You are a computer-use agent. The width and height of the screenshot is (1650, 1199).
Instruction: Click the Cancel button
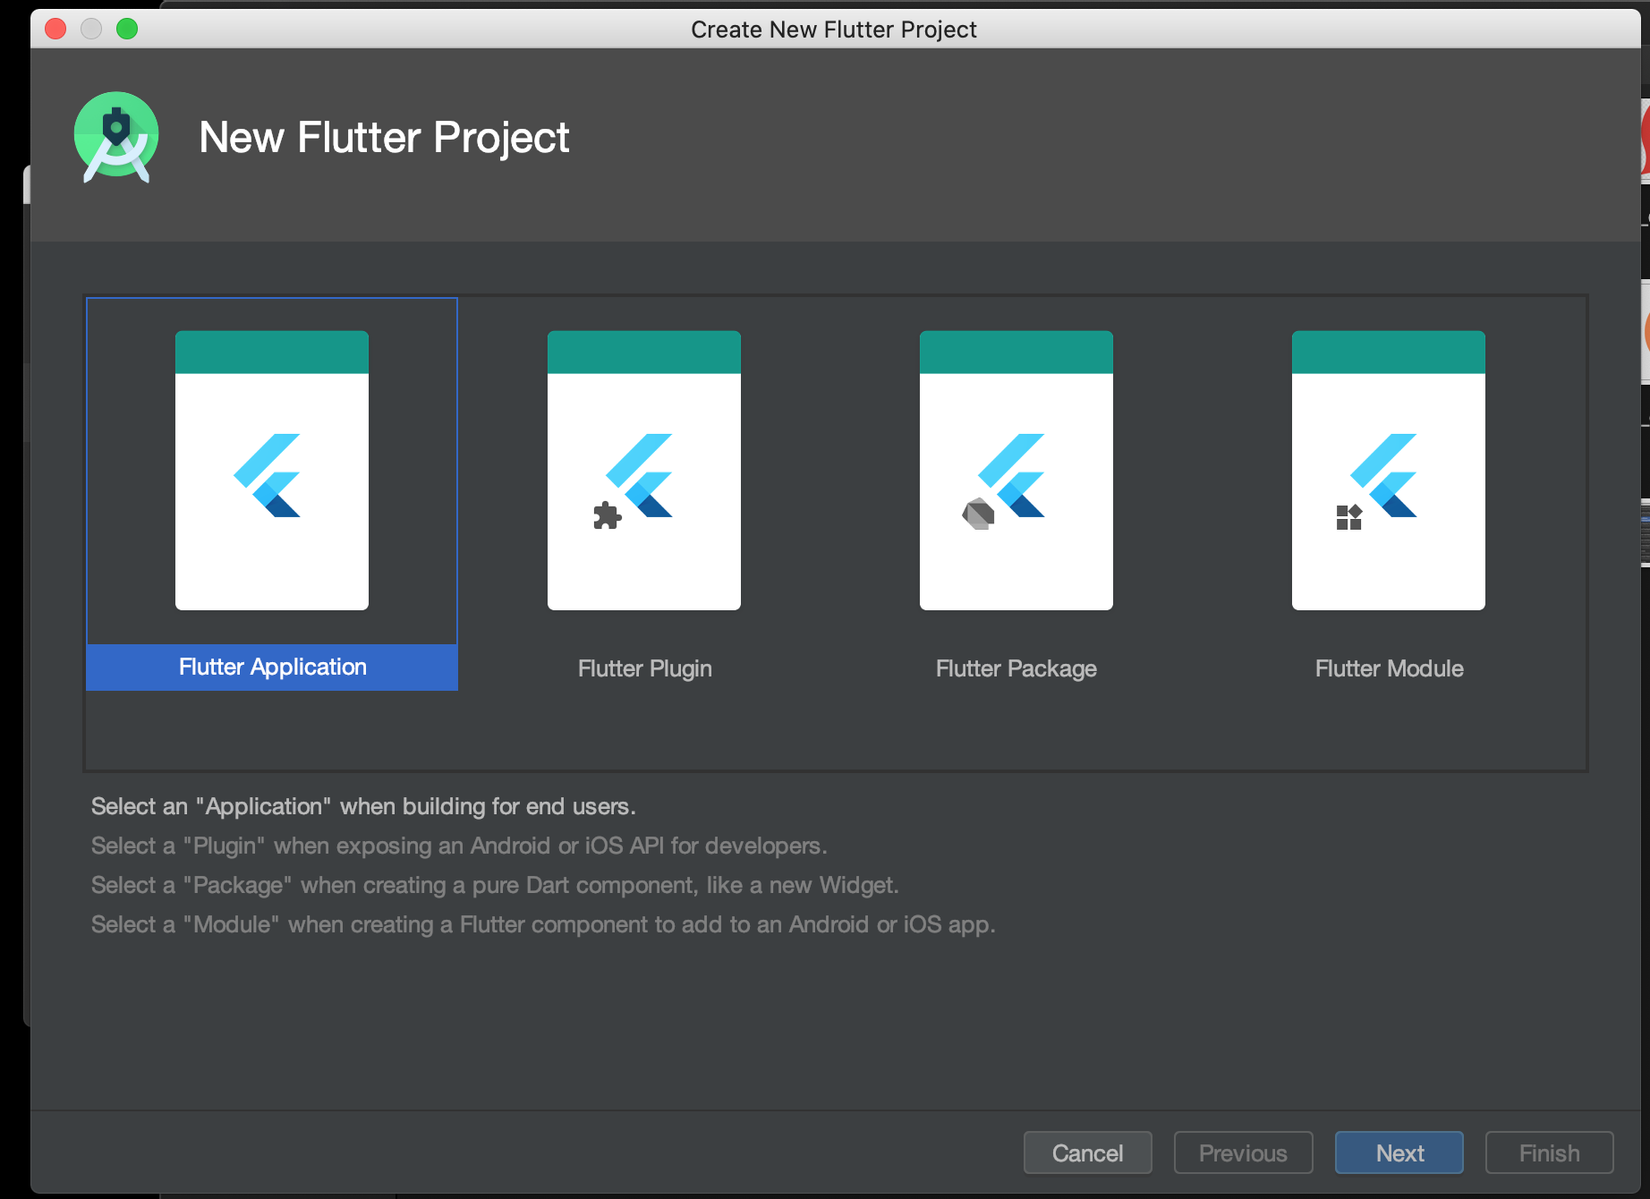(1087, 1153)
